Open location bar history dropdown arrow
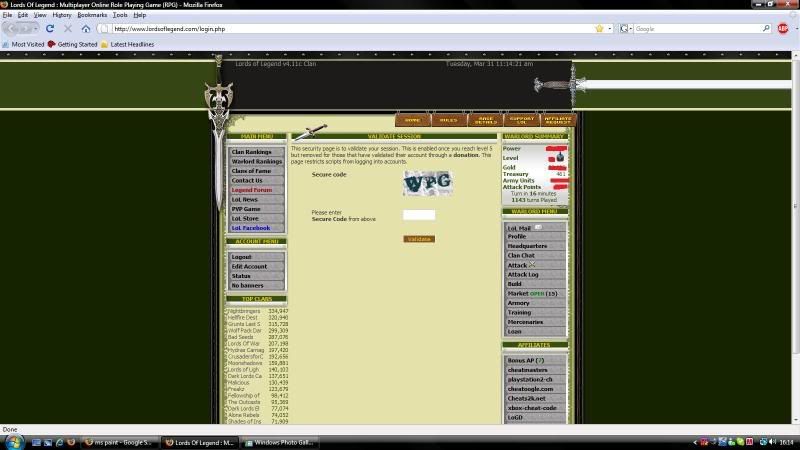800x450 pixels. [x=610, y=29]
